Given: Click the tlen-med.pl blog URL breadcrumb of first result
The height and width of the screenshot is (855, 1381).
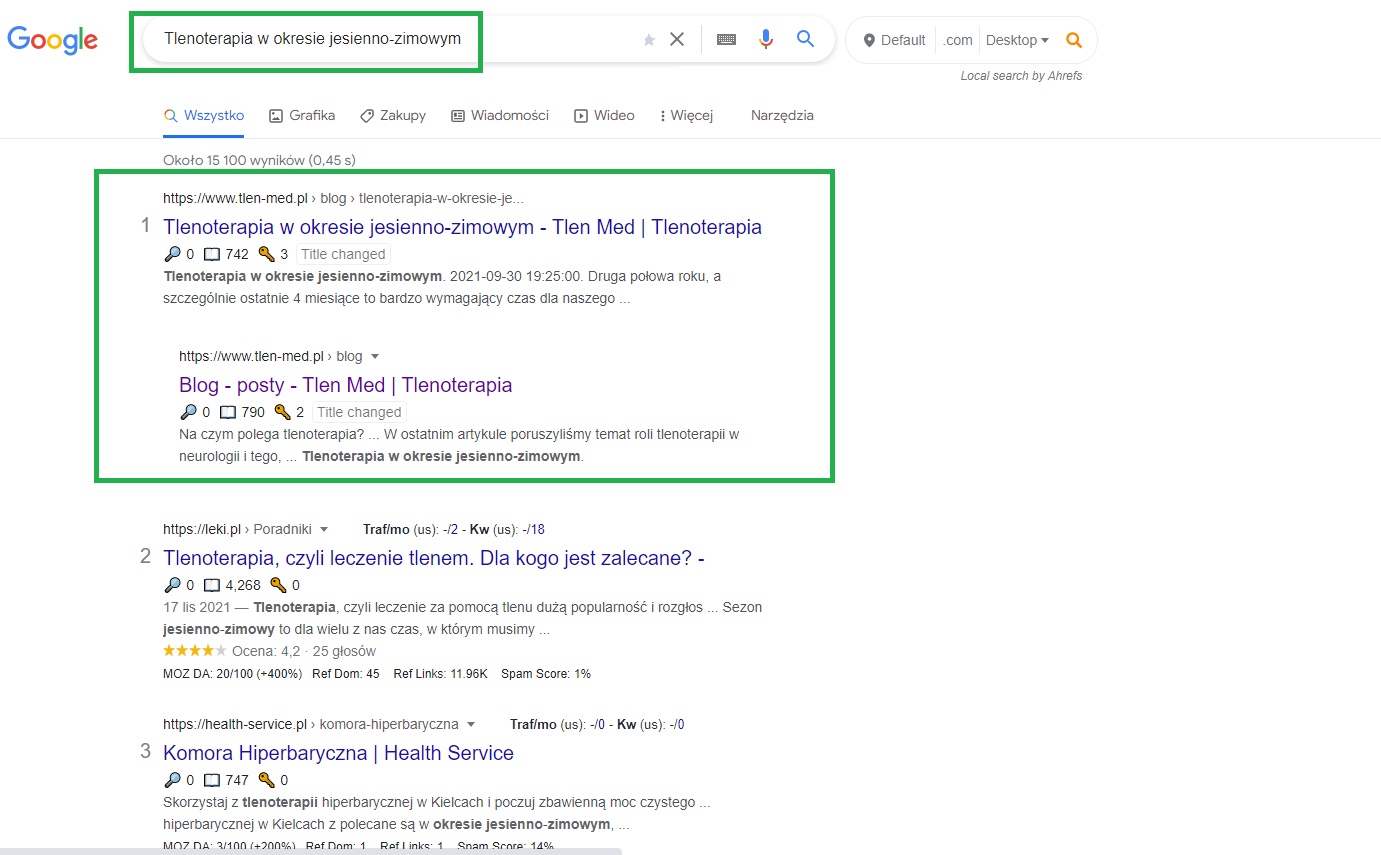Looking at the screenshot, I should (x=343, y=198).
